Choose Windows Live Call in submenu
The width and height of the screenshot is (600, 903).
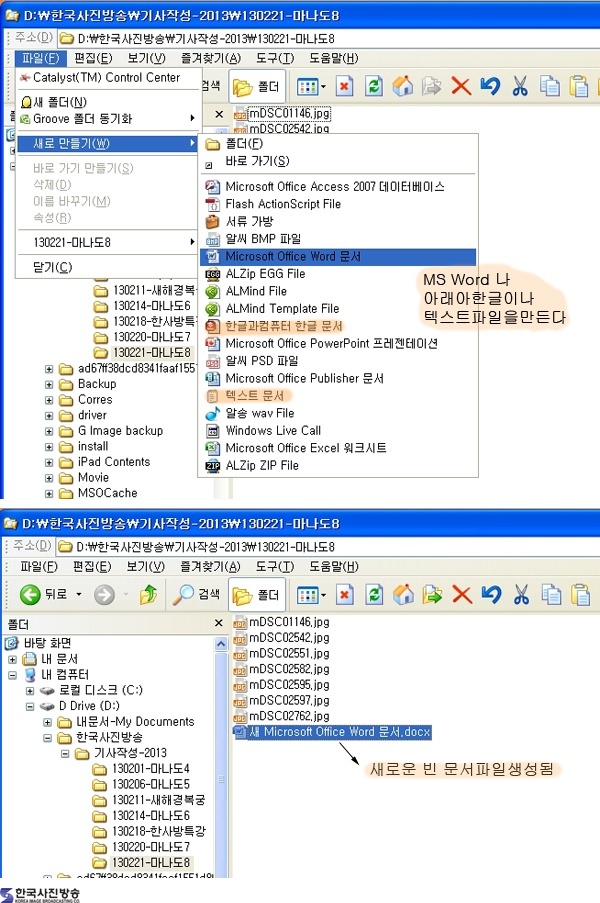point(338,431)
